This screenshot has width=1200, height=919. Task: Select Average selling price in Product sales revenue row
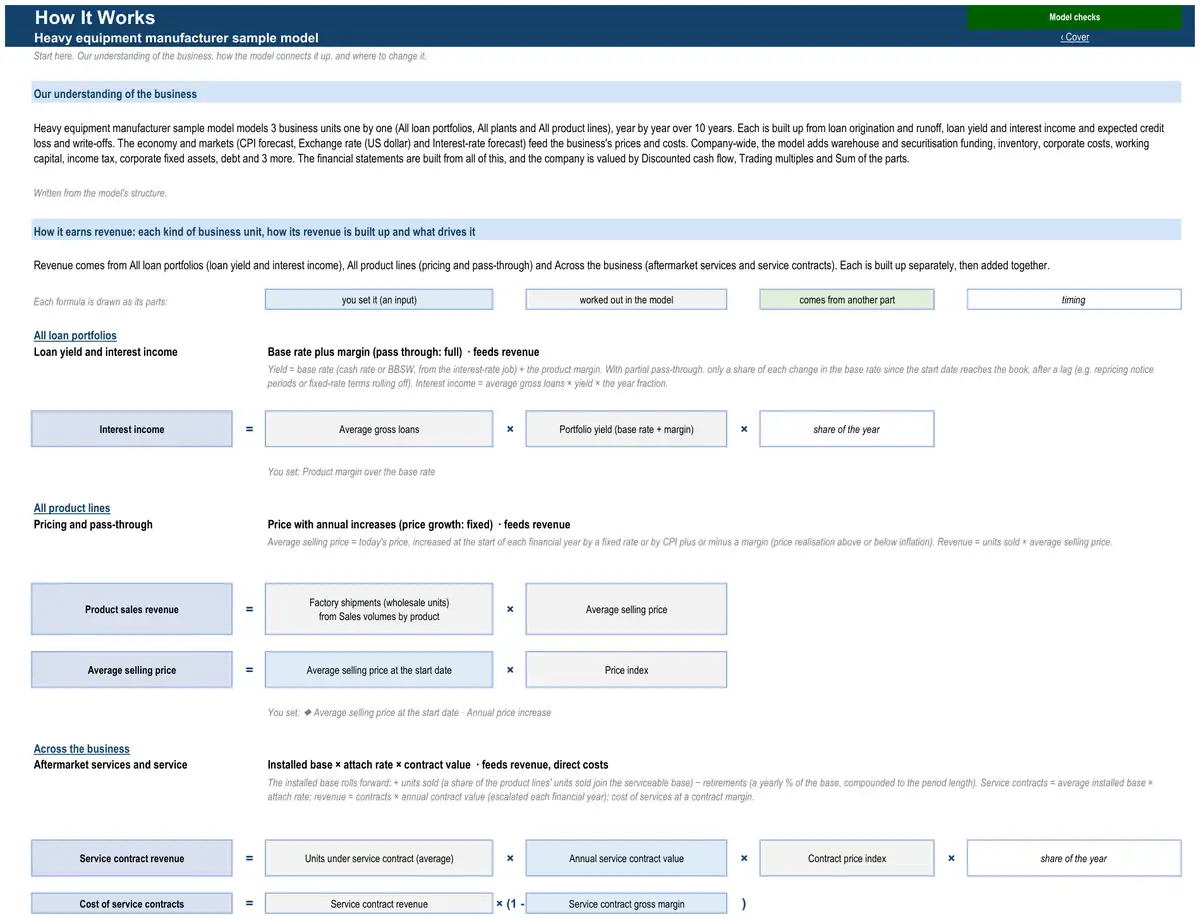coord(626,609)
